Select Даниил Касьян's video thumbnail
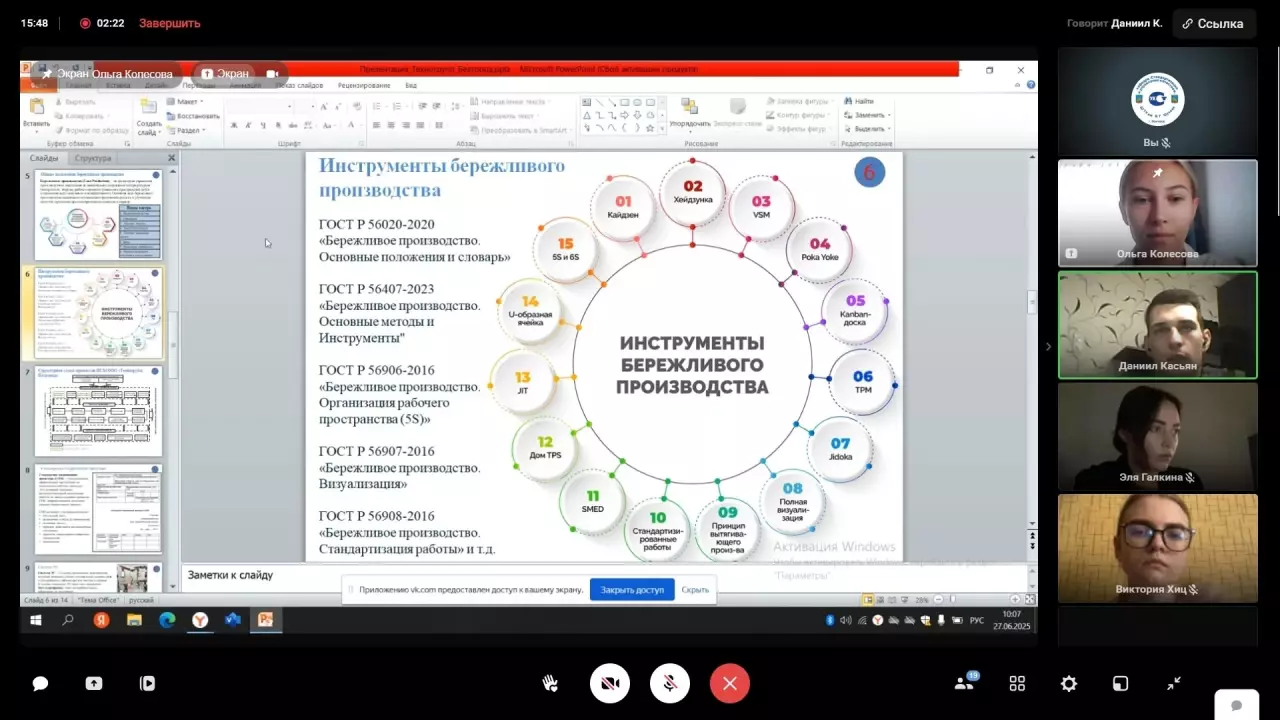Image resolution: width=1280 pixels, height=720 pixels. pyautogui.click(x=1157, y=325)
